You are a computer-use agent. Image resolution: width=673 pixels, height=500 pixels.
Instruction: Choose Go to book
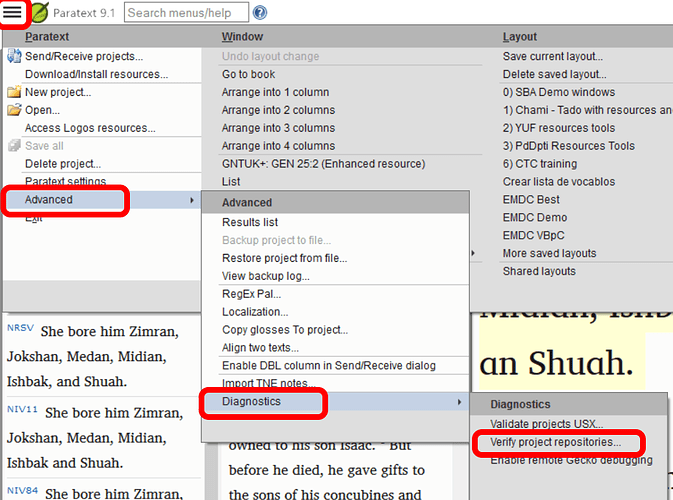coord(249,74)
